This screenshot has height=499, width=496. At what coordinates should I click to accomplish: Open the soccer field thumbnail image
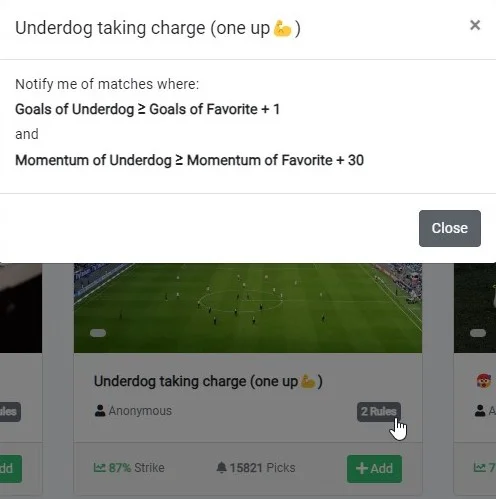248,308
